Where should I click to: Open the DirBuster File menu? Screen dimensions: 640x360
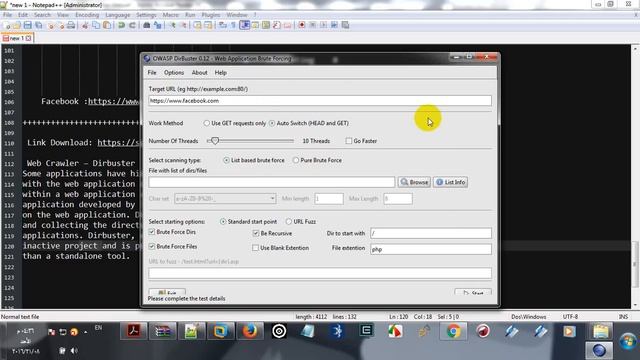click(x=152, y=73)
